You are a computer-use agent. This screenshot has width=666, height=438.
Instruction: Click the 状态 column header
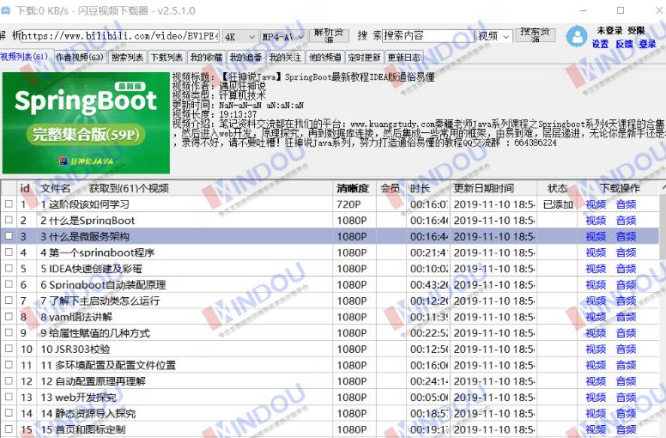click(x=557, y=188)
